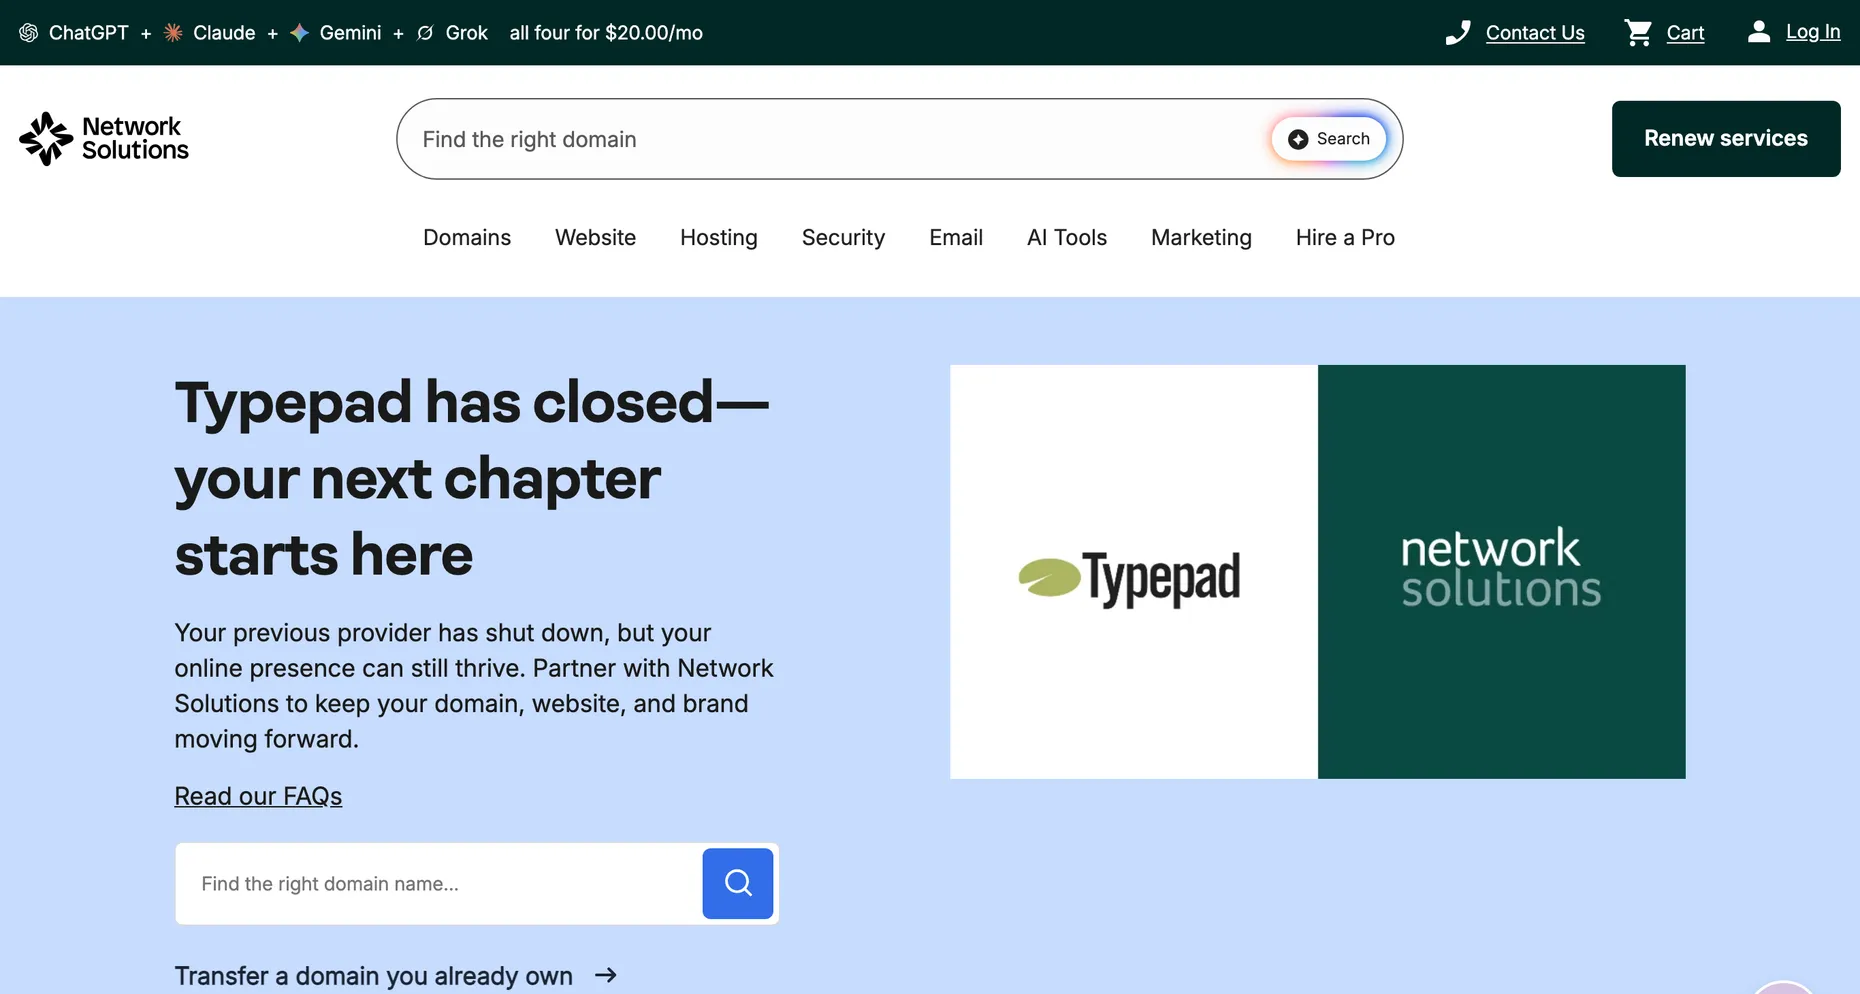1860x994 pixels.
Task: Click the Grok logo icon
Action: 425,33
